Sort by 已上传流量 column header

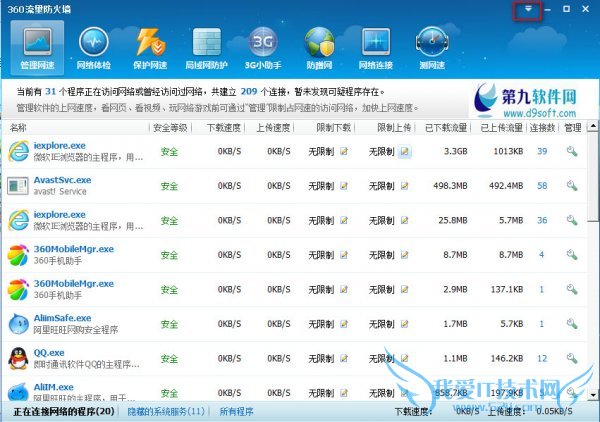[502, 128]
